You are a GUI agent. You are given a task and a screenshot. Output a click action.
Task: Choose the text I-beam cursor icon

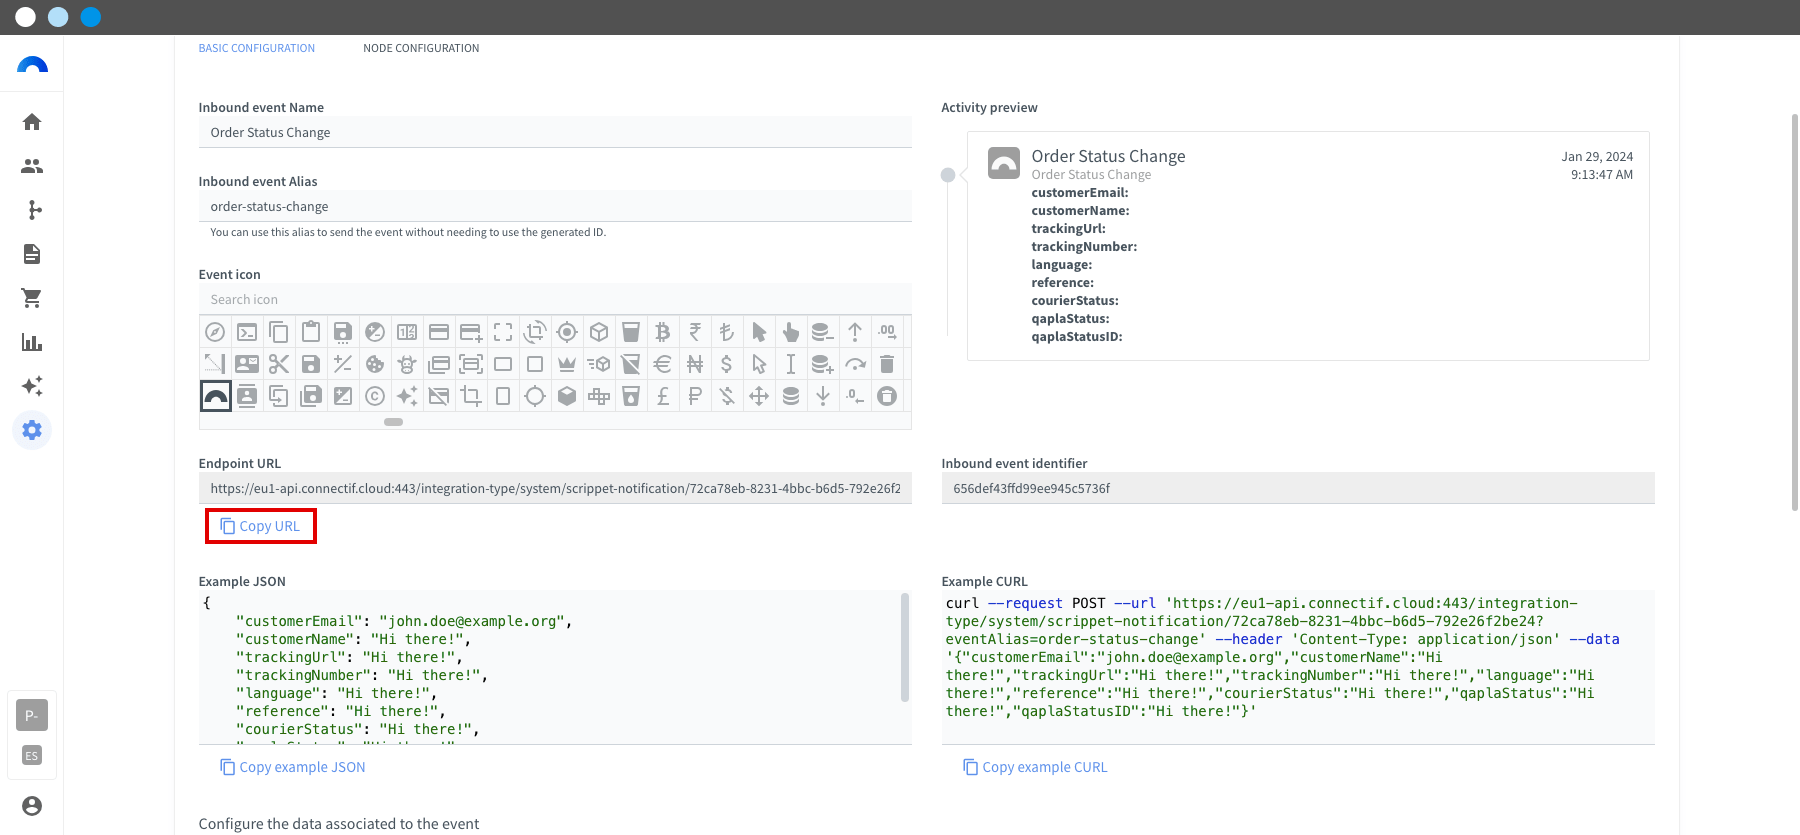pos(791,364)
